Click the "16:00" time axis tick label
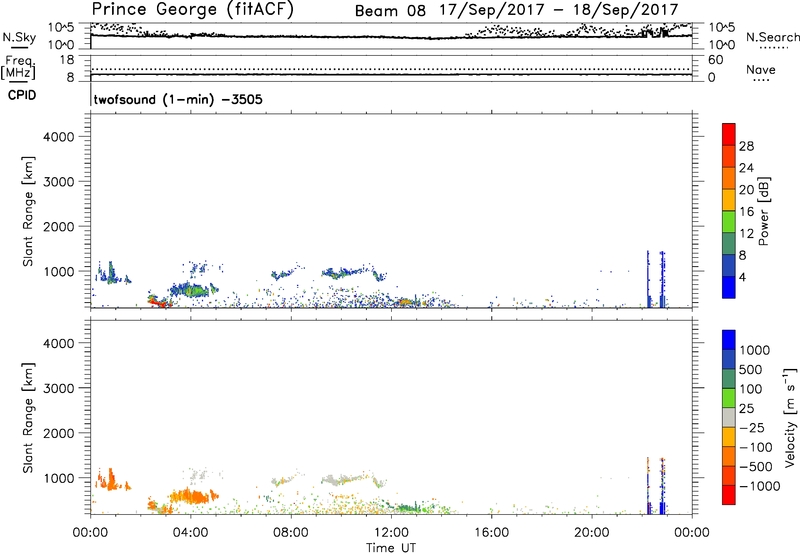Screen dimensions: 800x554 pyautogui.click(x=491, y=533)
